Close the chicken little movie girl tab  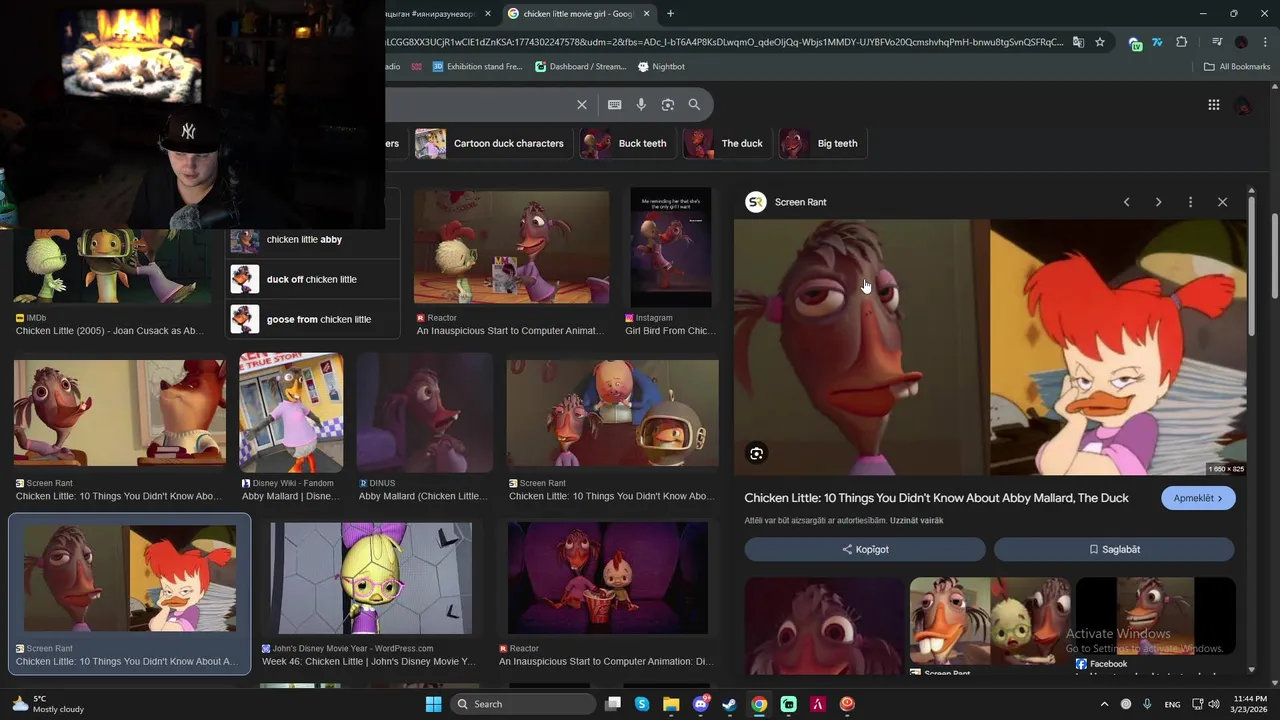pyautogui.click(x=647, y=13)
